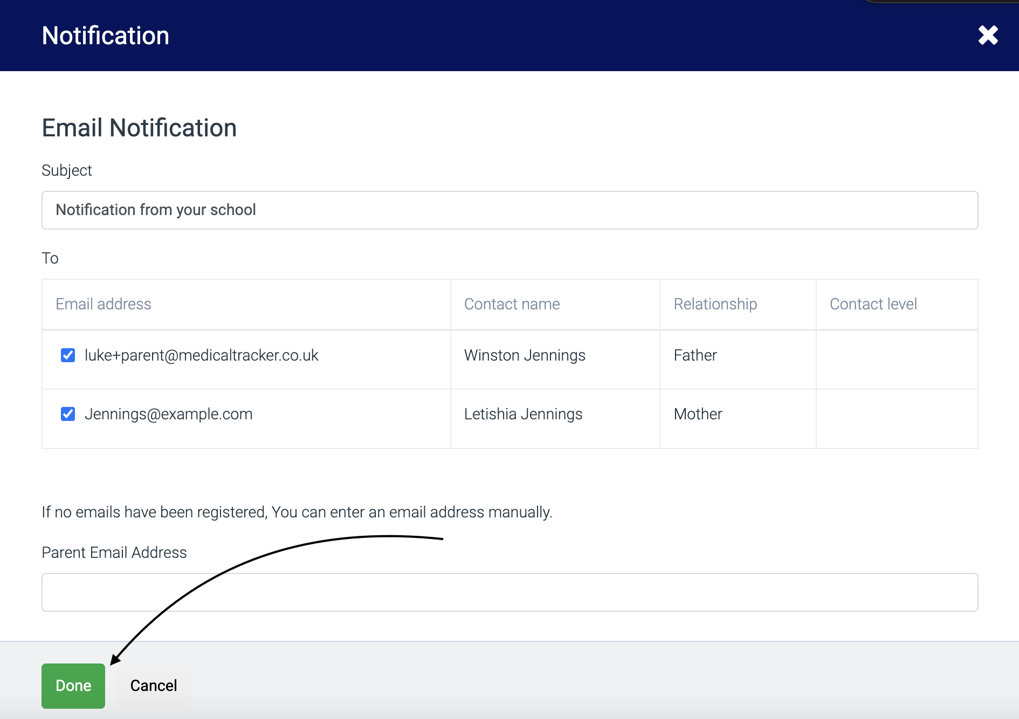Click the Subject input field
Viewport: 1019px width, 719px height.
tap(509, 210)
